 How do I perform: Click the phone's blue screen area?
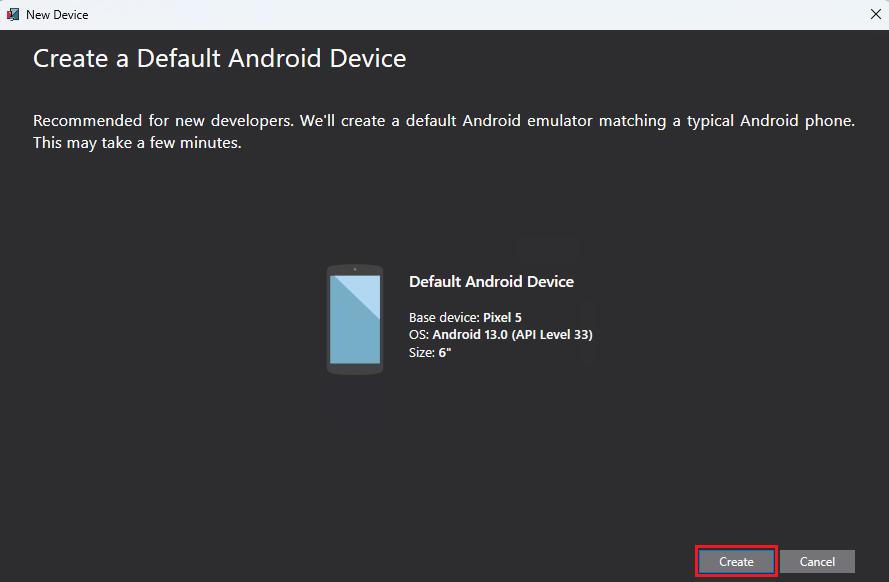[x=354, y=319]
